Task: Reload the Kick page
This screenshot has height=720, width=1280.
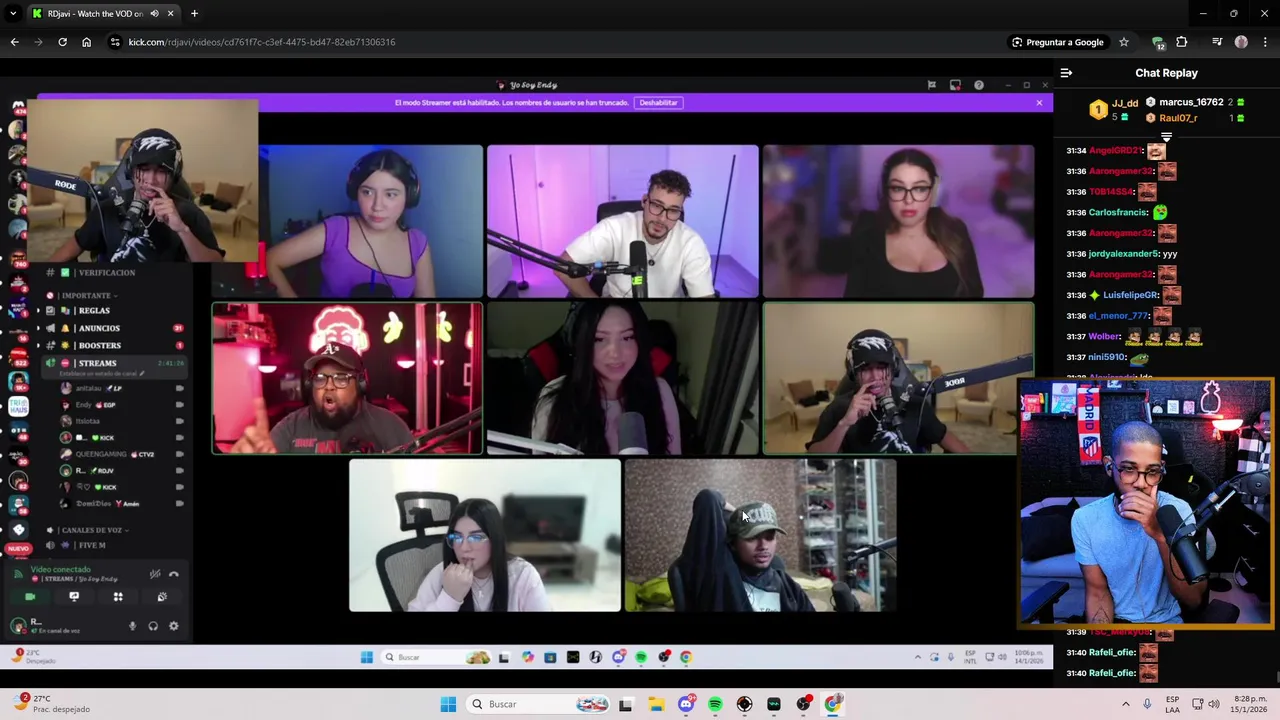Action: (62, 42)
